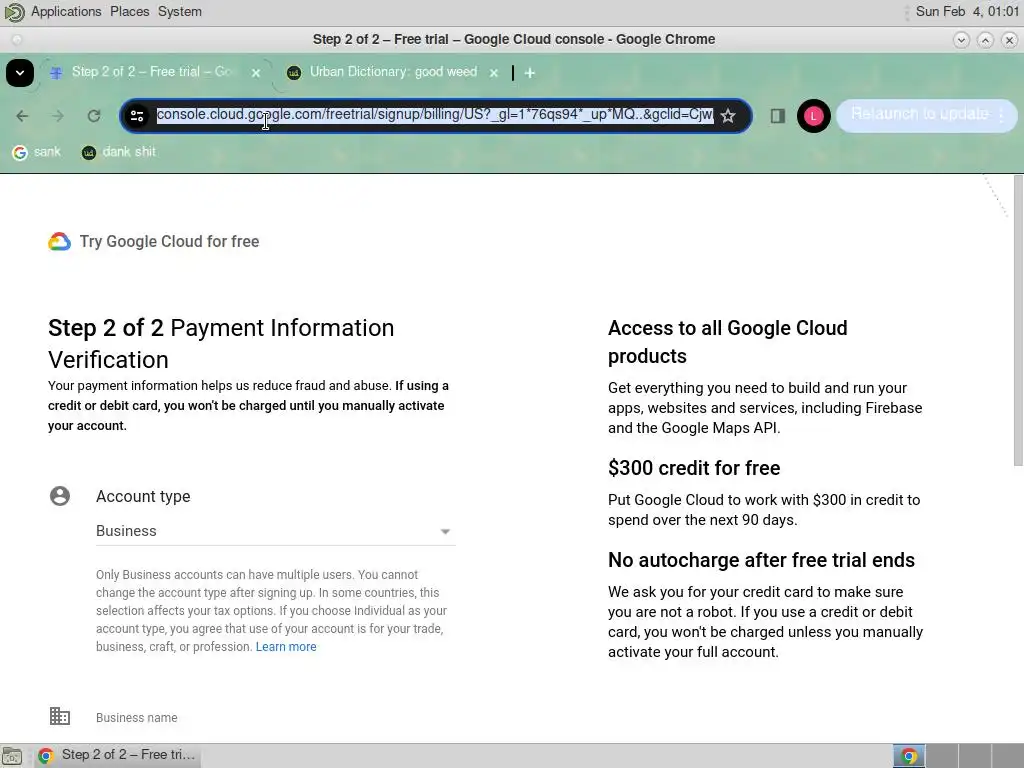This screenshot has height=768, width=1024.
Task: Bookmark this page with the star icon
Action: (x=728, y=116)
